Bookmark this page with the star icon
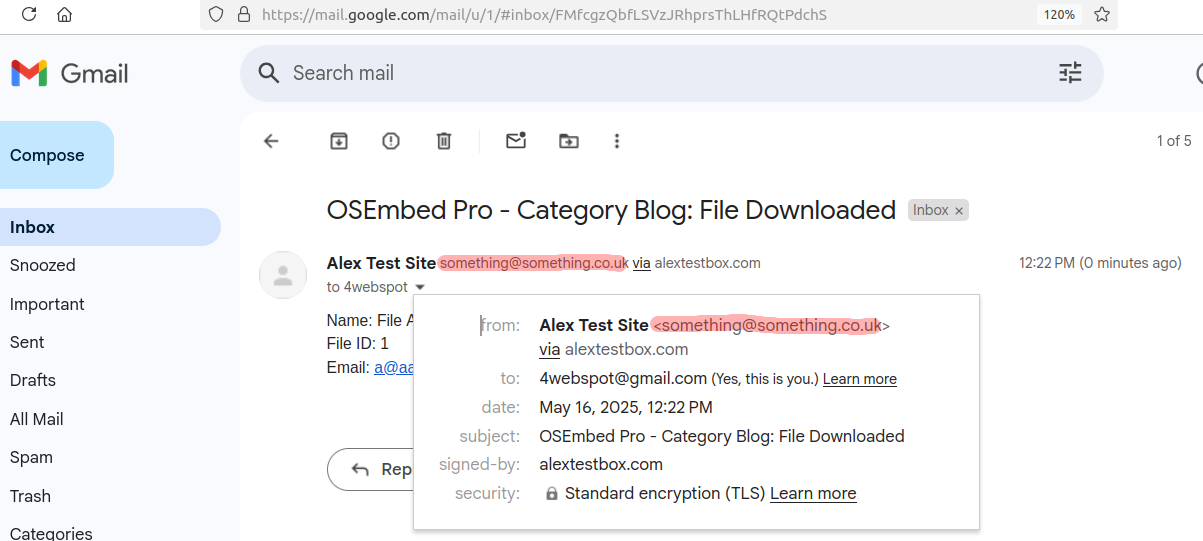The width and height of the screenshot is (1203, 541). (x=1102, y=15)
